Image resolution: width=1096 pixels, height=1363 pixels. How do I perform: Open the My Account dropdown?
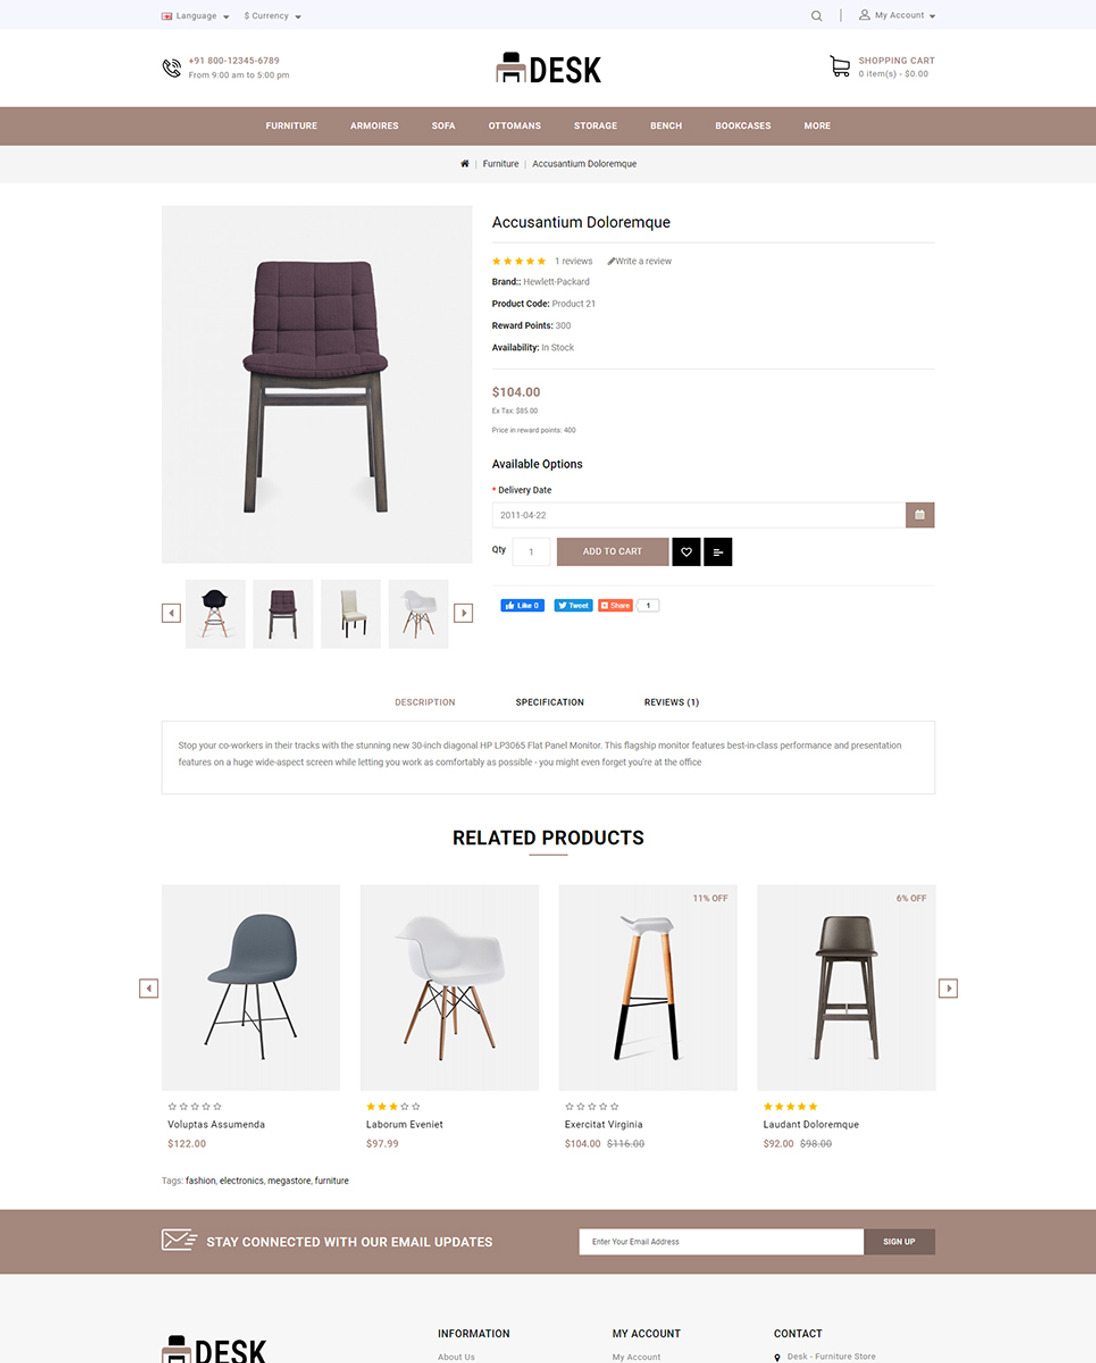[x=897, y=16]
